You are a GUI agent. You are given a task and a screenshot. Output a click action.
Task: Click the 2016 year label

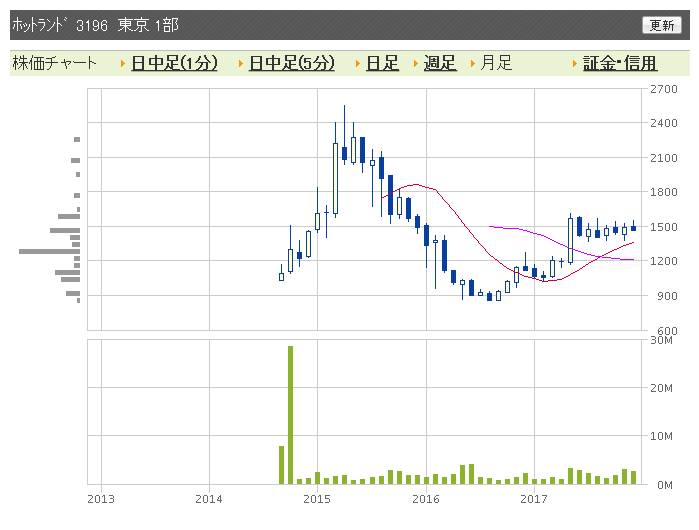pos(426,499)
